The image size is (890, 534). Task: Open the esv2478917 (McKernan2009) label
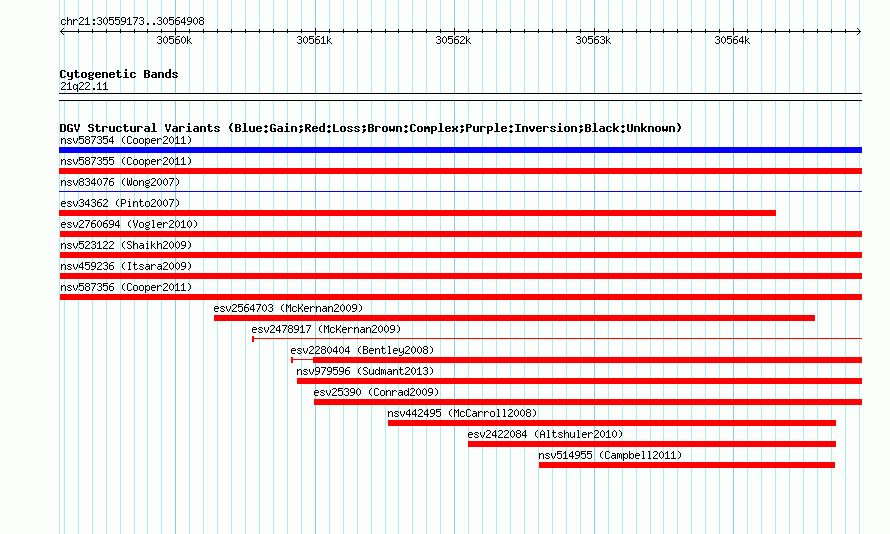[326, 329]
